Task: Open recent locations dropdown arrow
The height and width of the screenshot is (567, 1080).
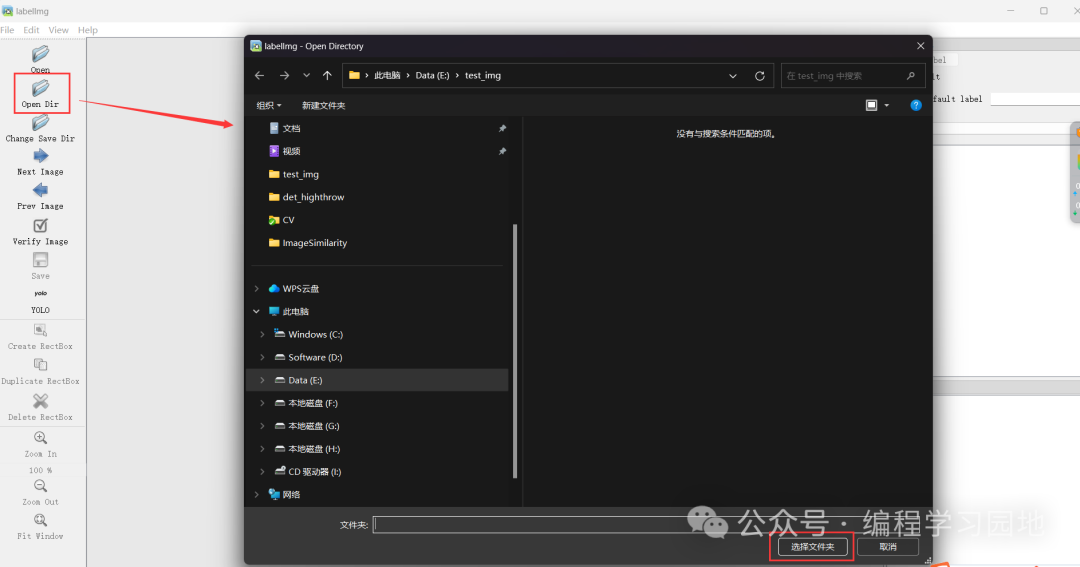Action: click(x=307, y=75)
